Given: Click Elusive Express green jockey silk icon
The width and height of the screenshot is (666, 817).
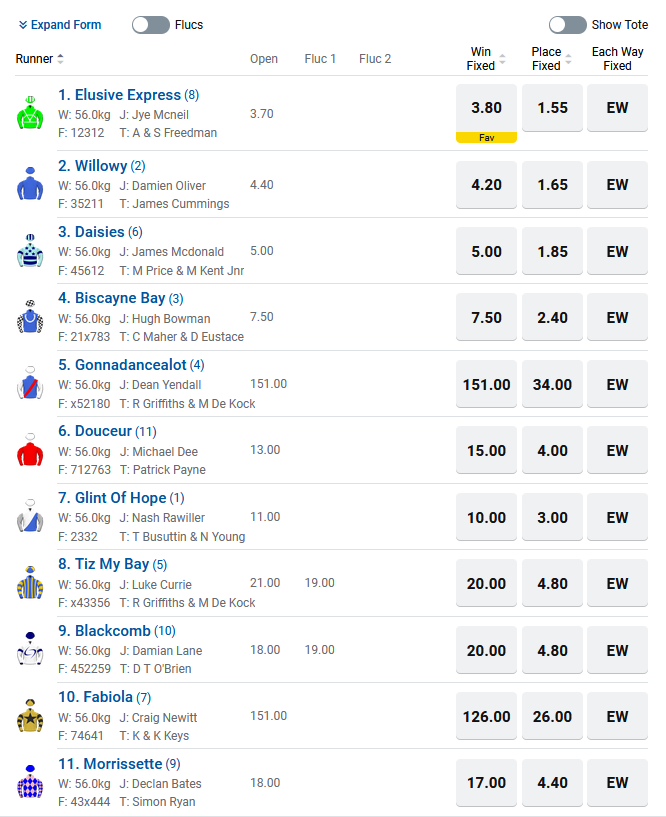Looking at the screenshot, I should [31, 114].
